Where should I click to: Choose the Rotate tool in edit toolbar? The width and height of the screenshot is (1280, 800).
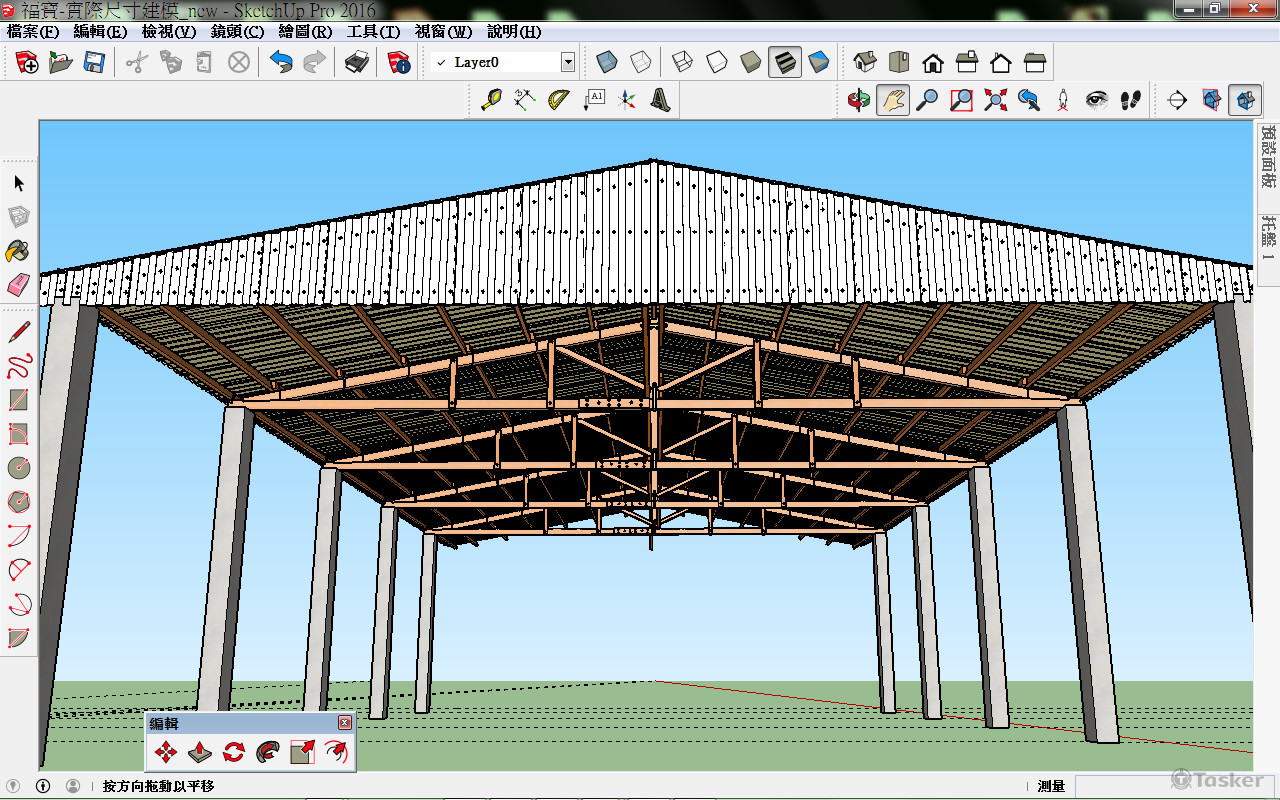tap(234, 752)
